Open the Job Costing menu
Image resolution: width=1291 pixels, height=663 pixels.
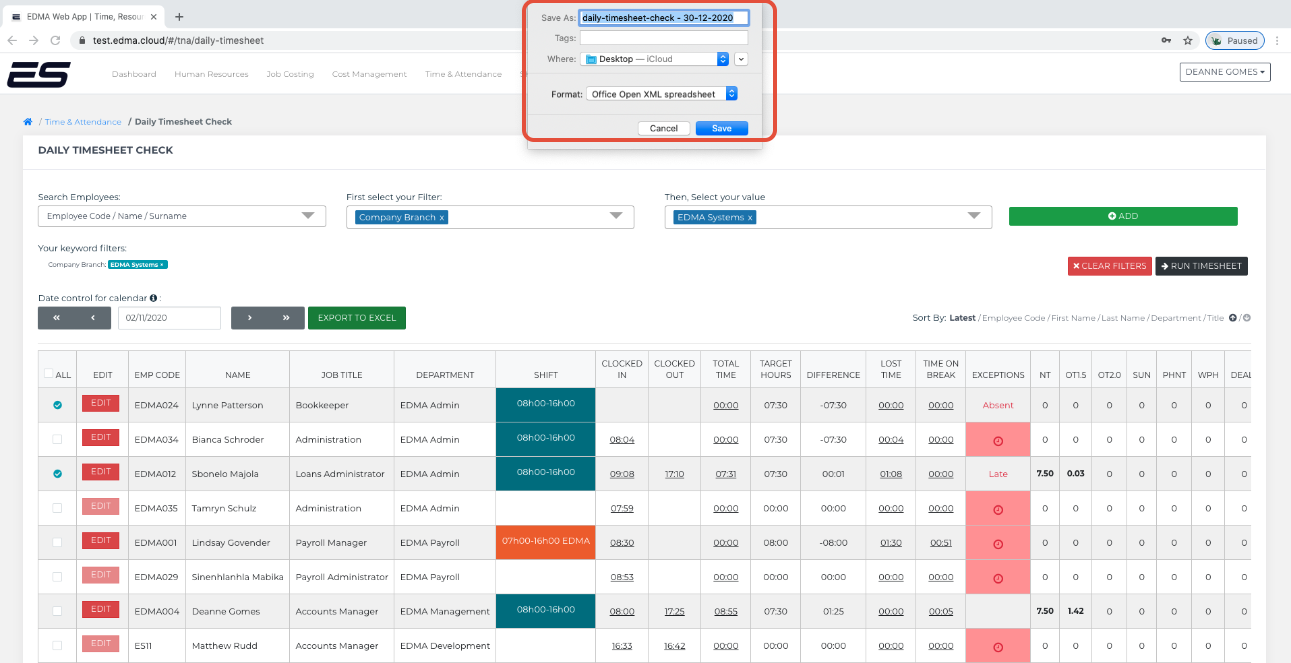click(x=290, y=74)
